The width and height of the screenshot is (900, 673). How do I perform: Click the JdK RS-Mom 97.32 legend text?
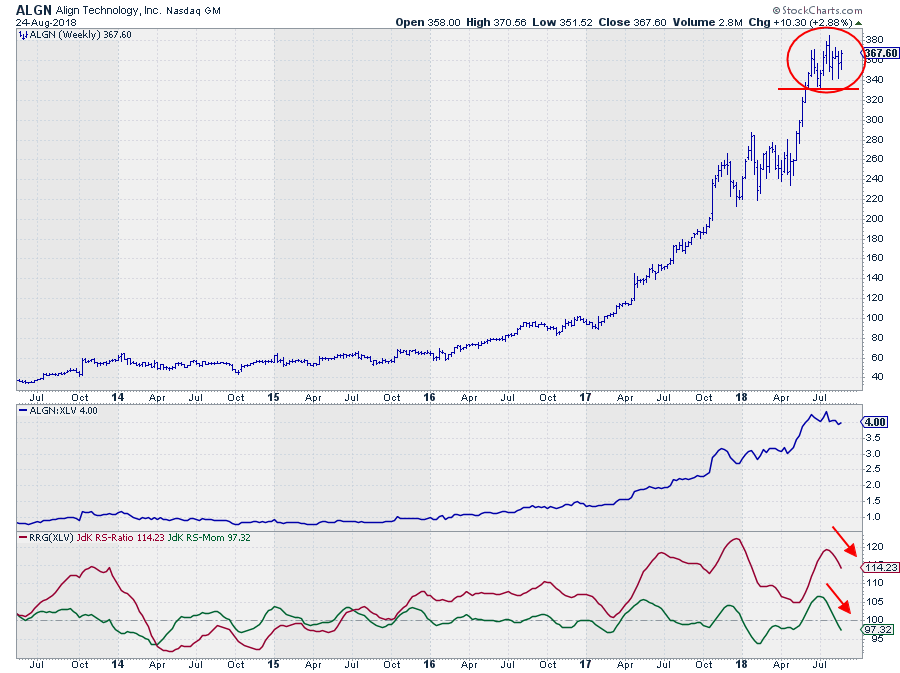click(209, 538)
